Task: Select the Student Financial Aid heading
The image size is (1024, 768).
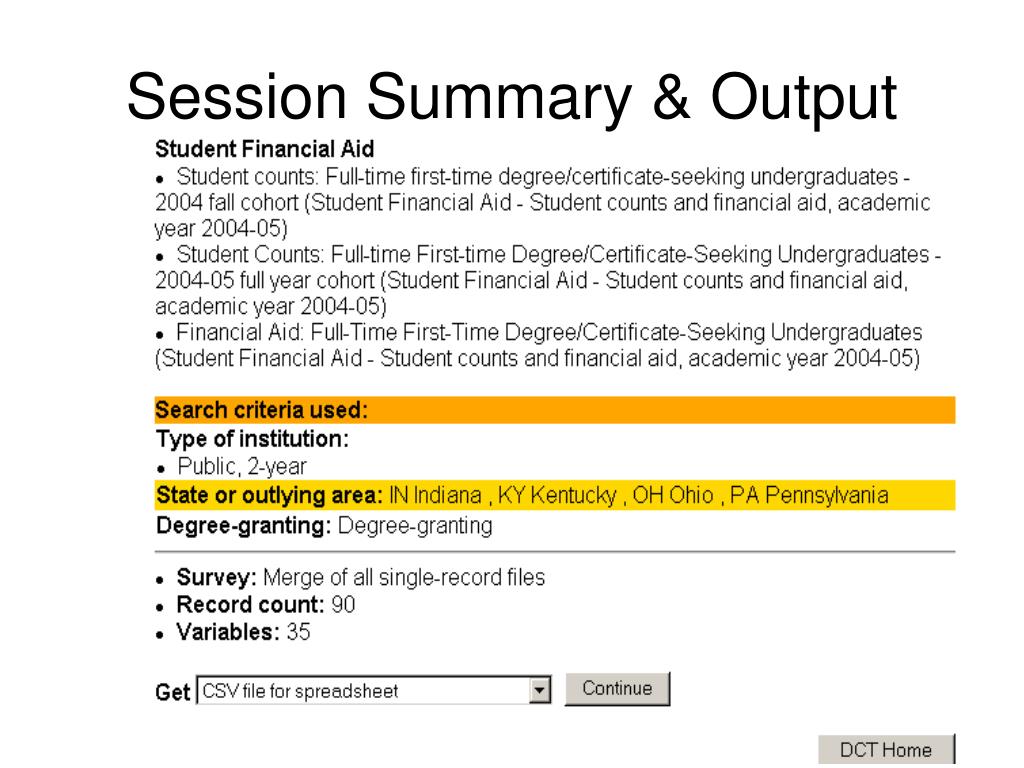Action: (x=264, y=150)
